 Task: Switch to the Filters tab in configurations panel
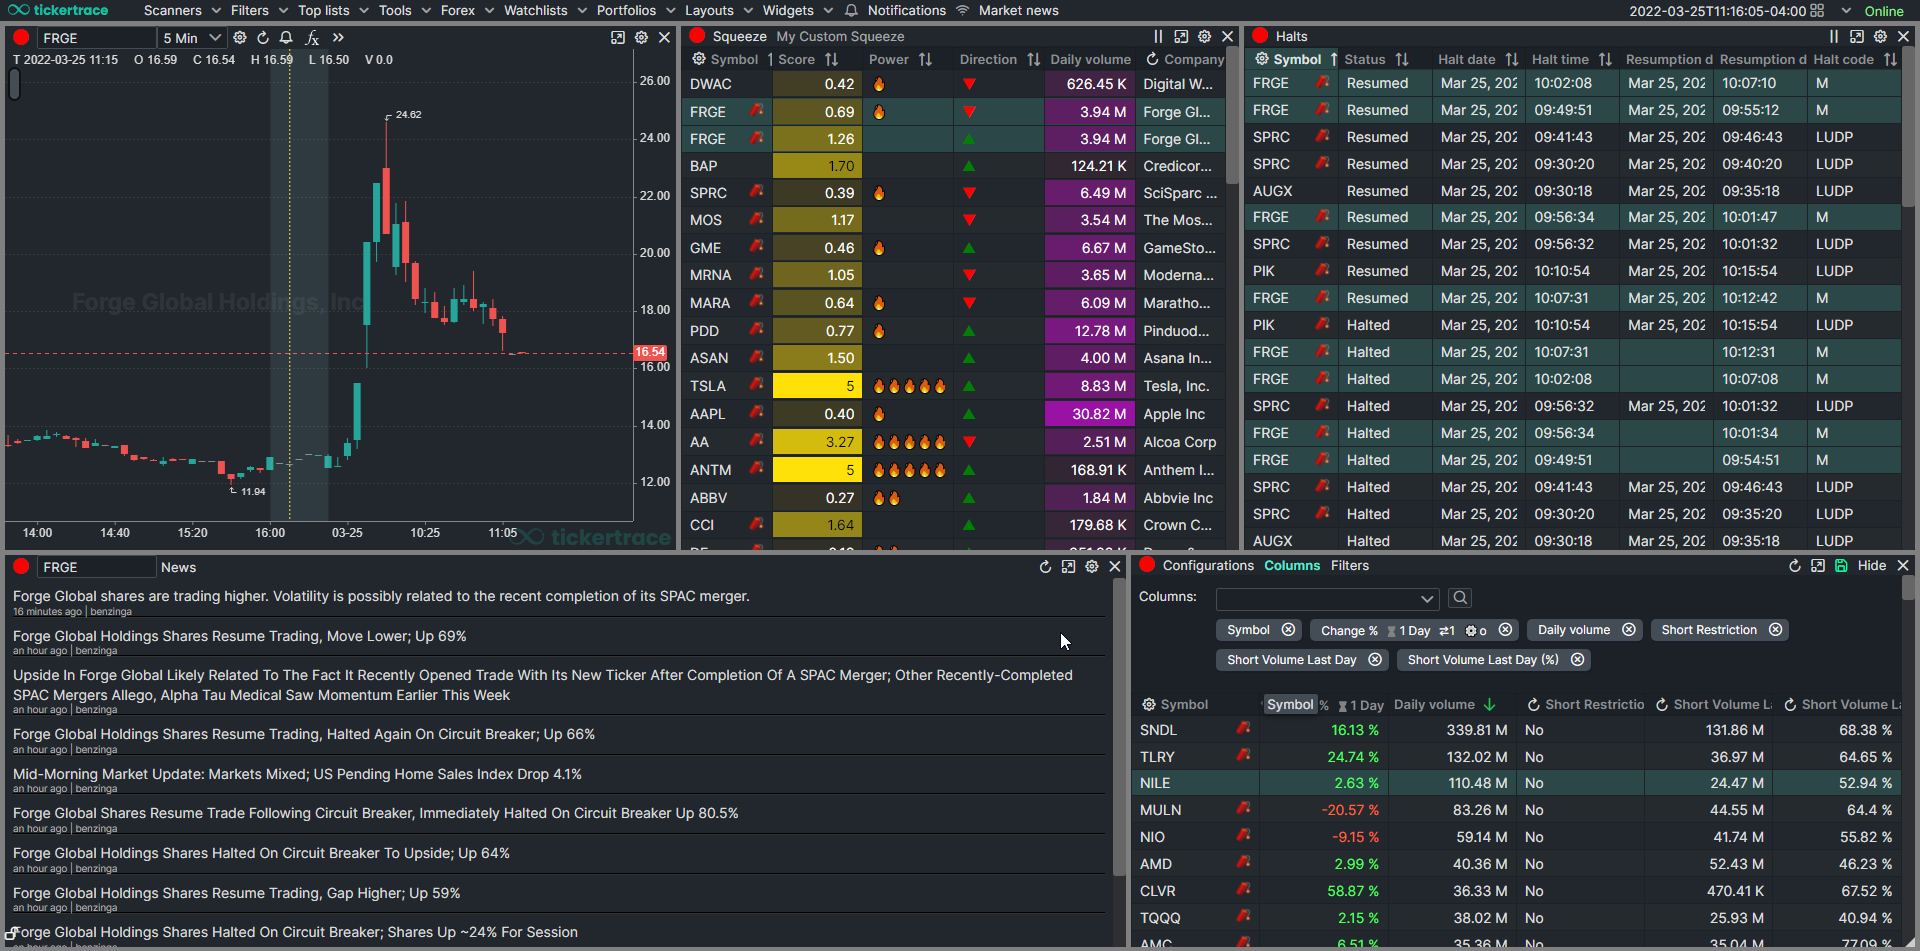click(1350, 566)
